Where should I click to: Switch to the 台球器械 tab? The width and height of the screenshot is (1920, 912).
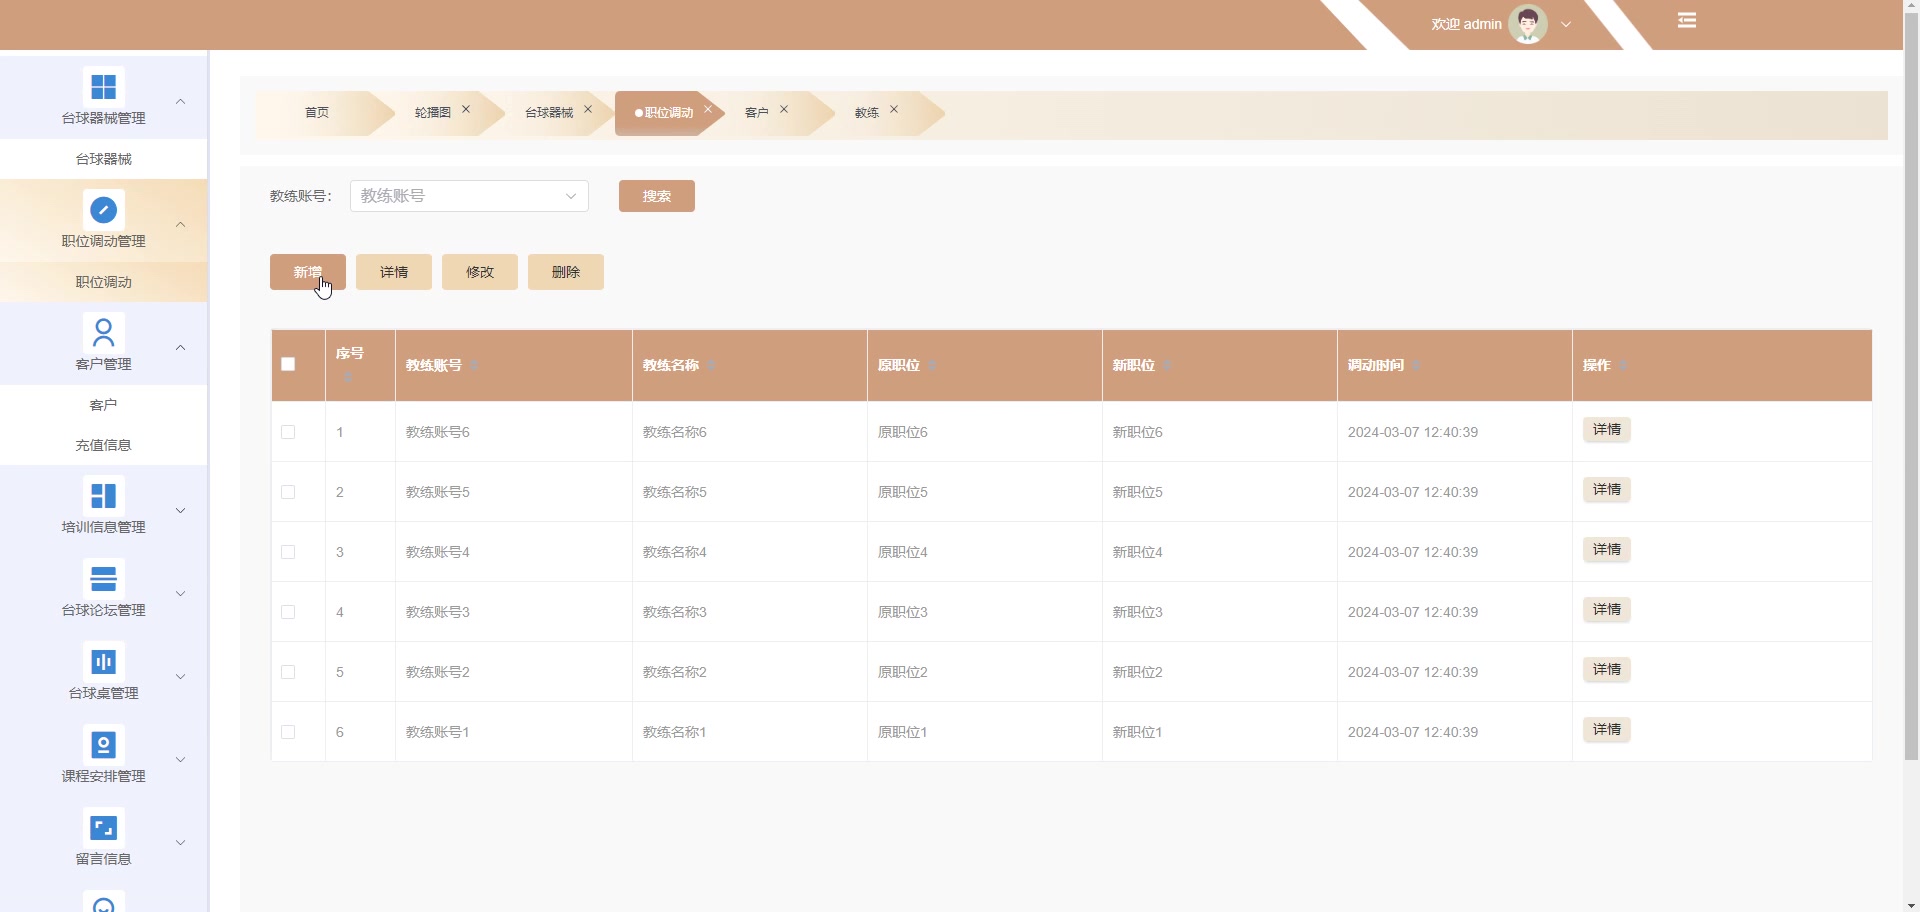tap(549, 113)
